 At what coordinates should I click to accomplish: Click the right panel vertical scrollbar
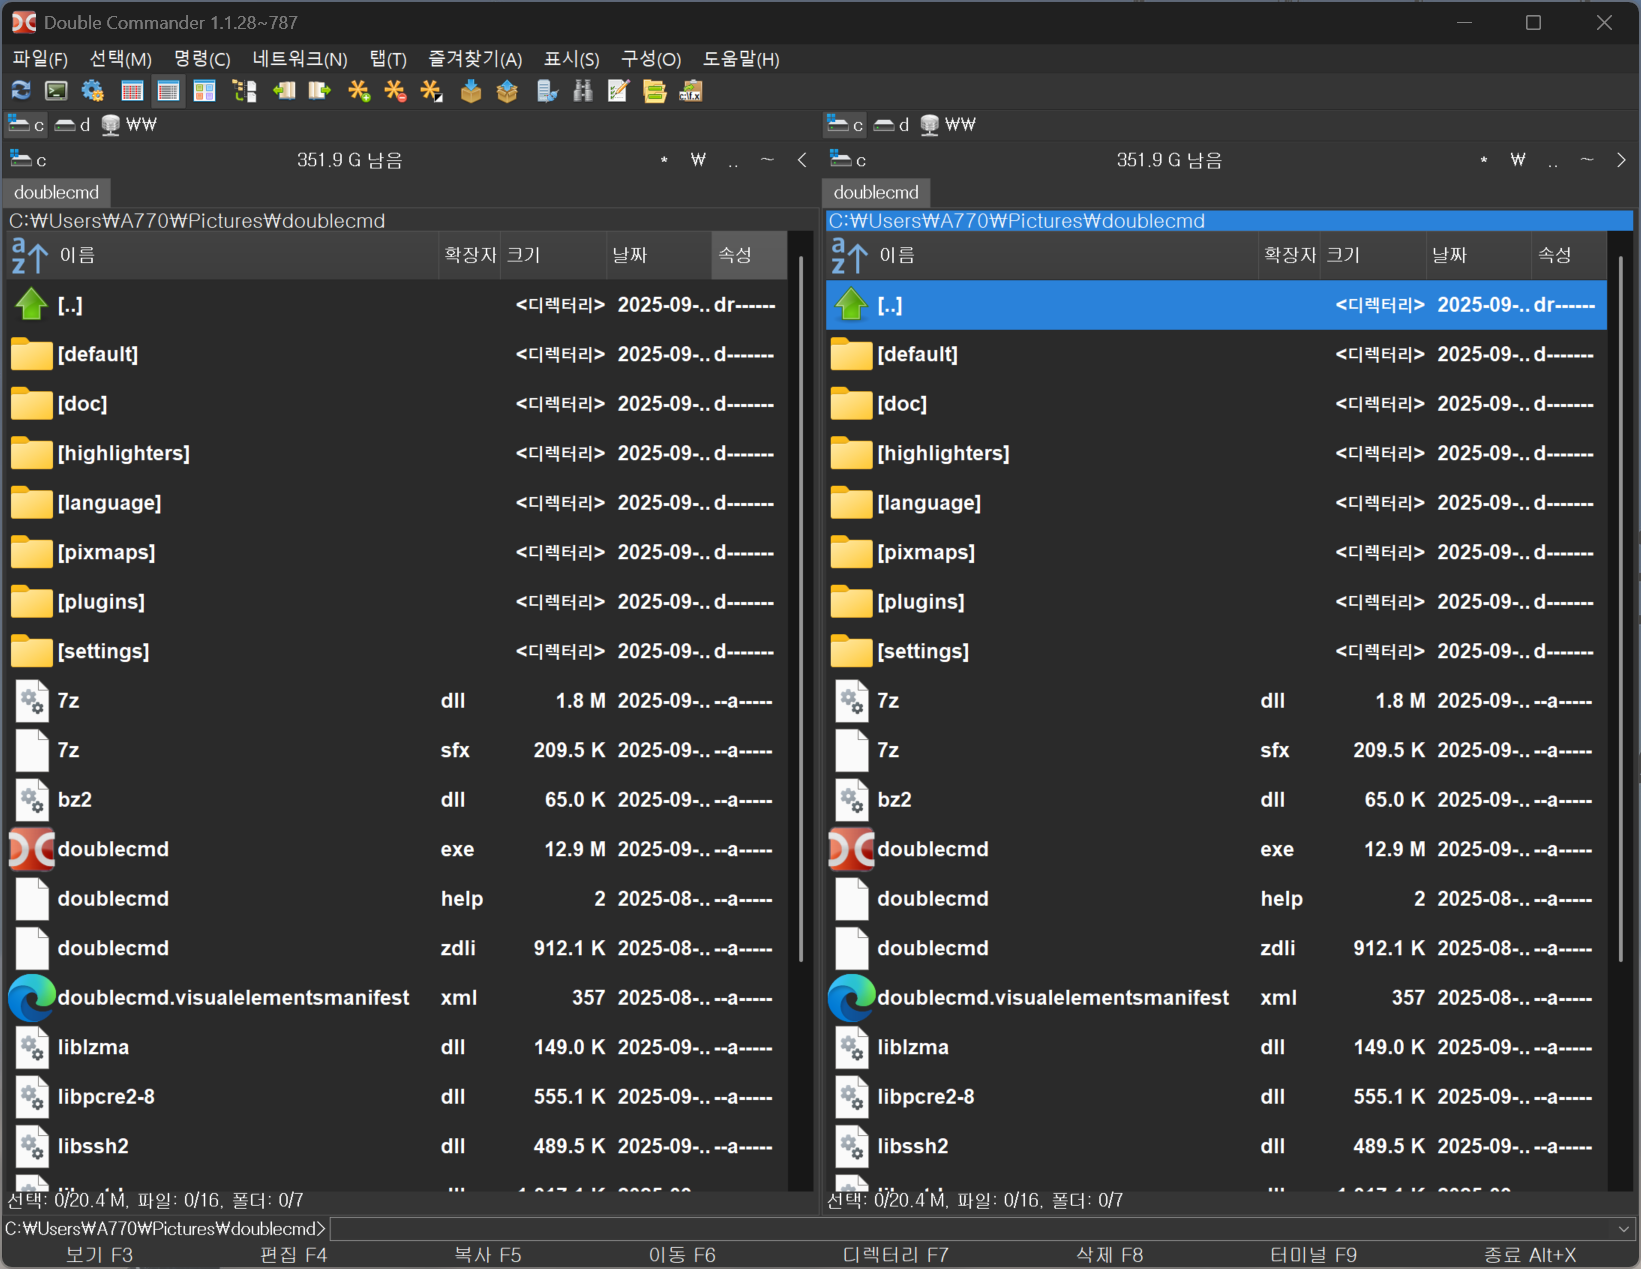click(x=1621, y=610)
